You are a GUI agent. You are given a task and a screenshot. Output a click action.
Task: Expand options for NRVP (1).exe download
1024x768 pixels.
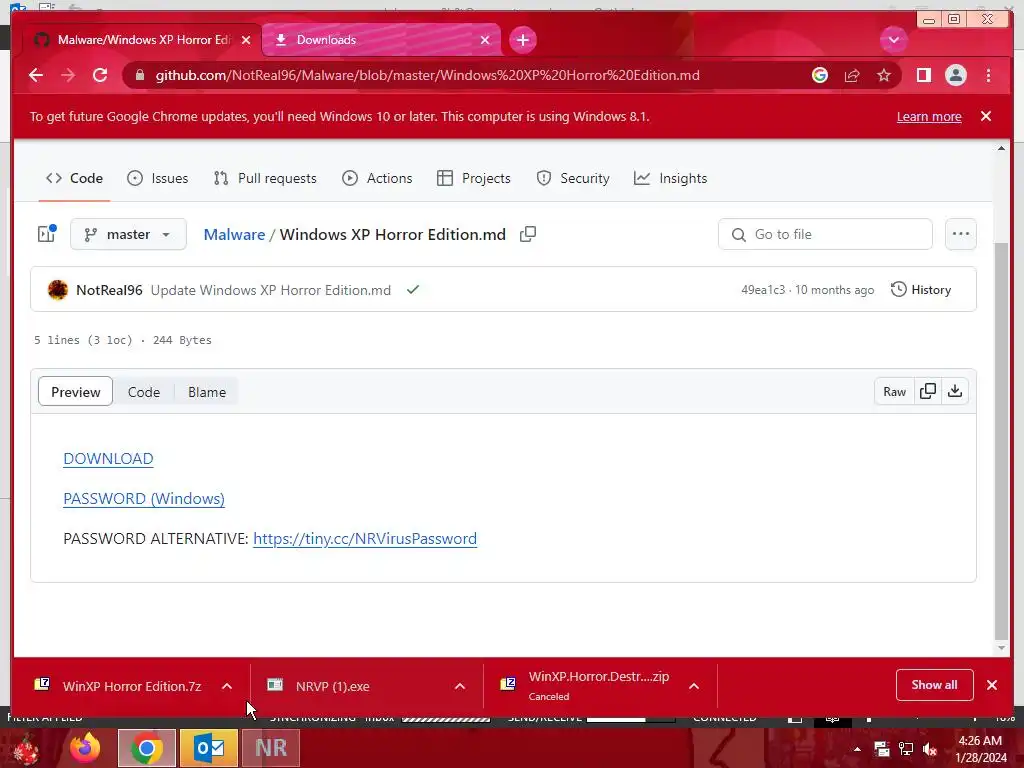click(x=460, y=686)
